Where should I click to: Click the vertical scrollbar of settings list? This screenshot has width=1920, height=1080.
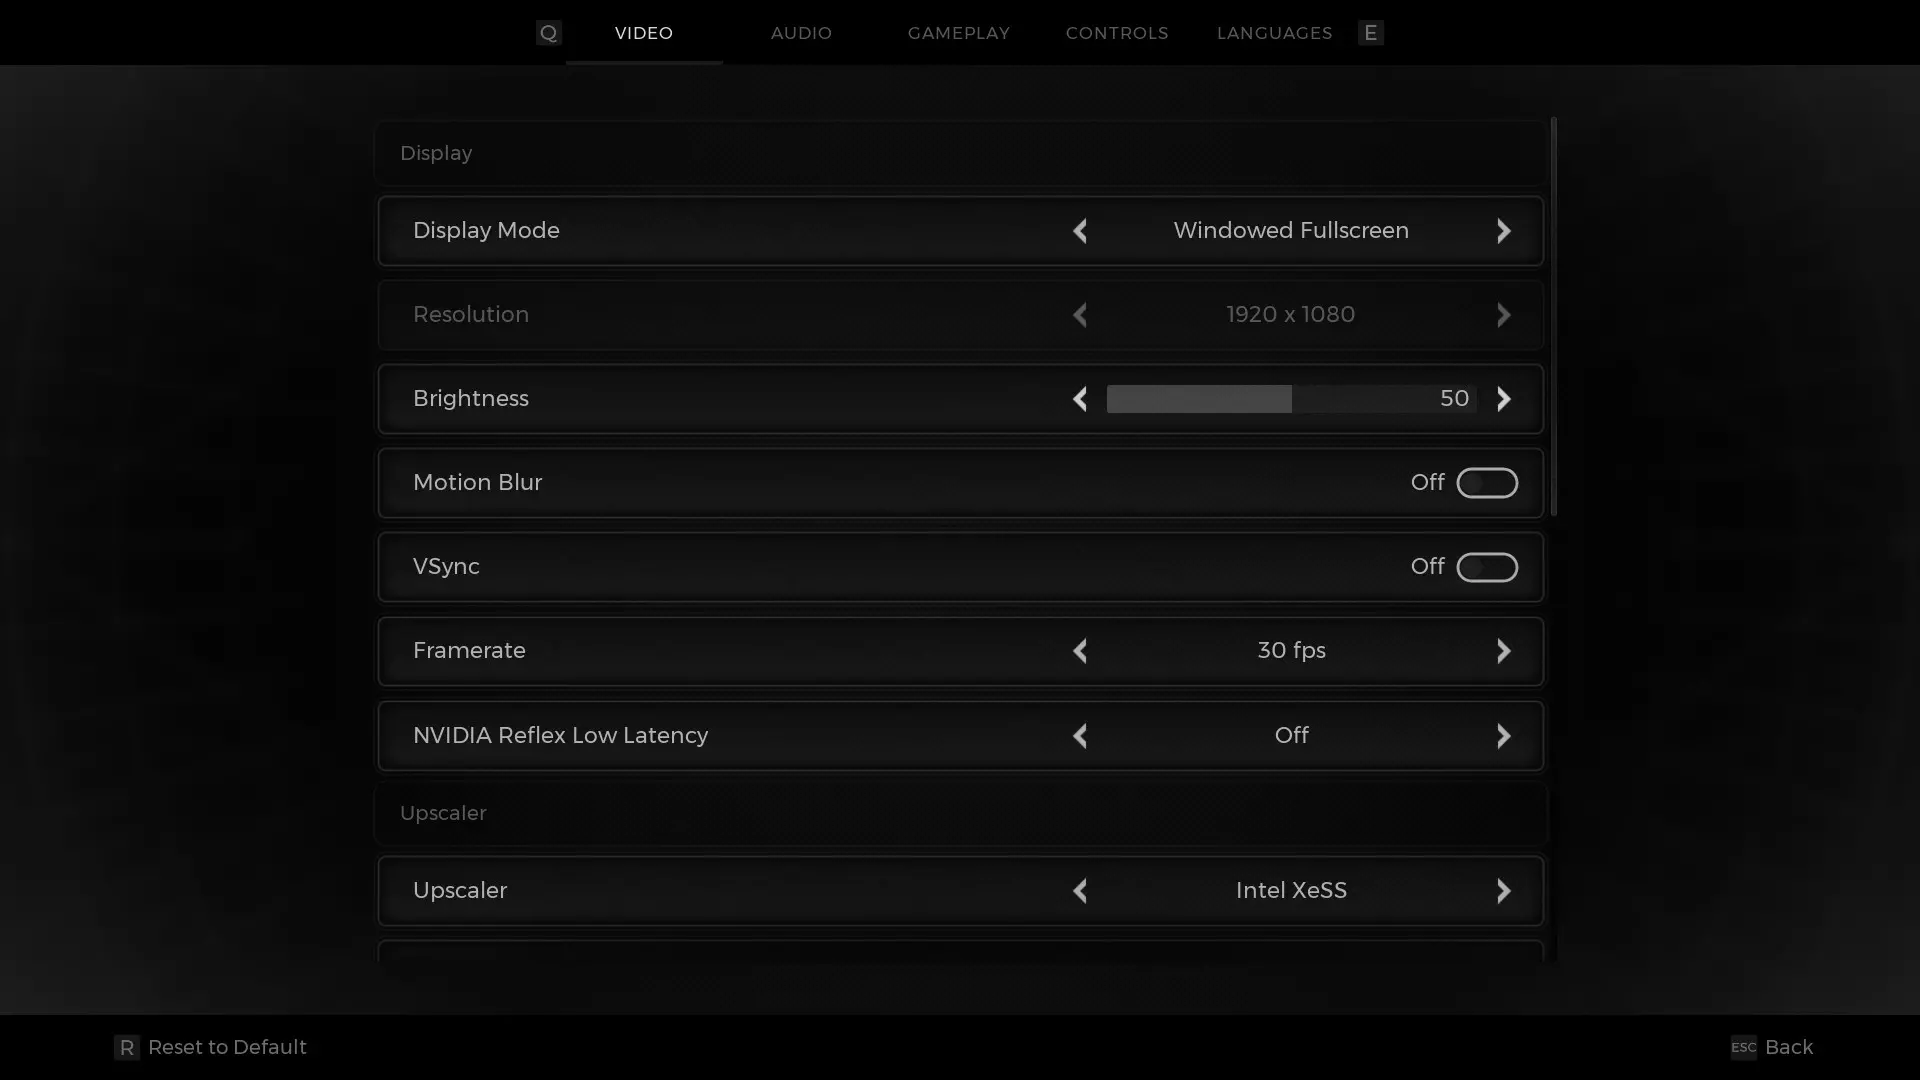(1553, 316)
